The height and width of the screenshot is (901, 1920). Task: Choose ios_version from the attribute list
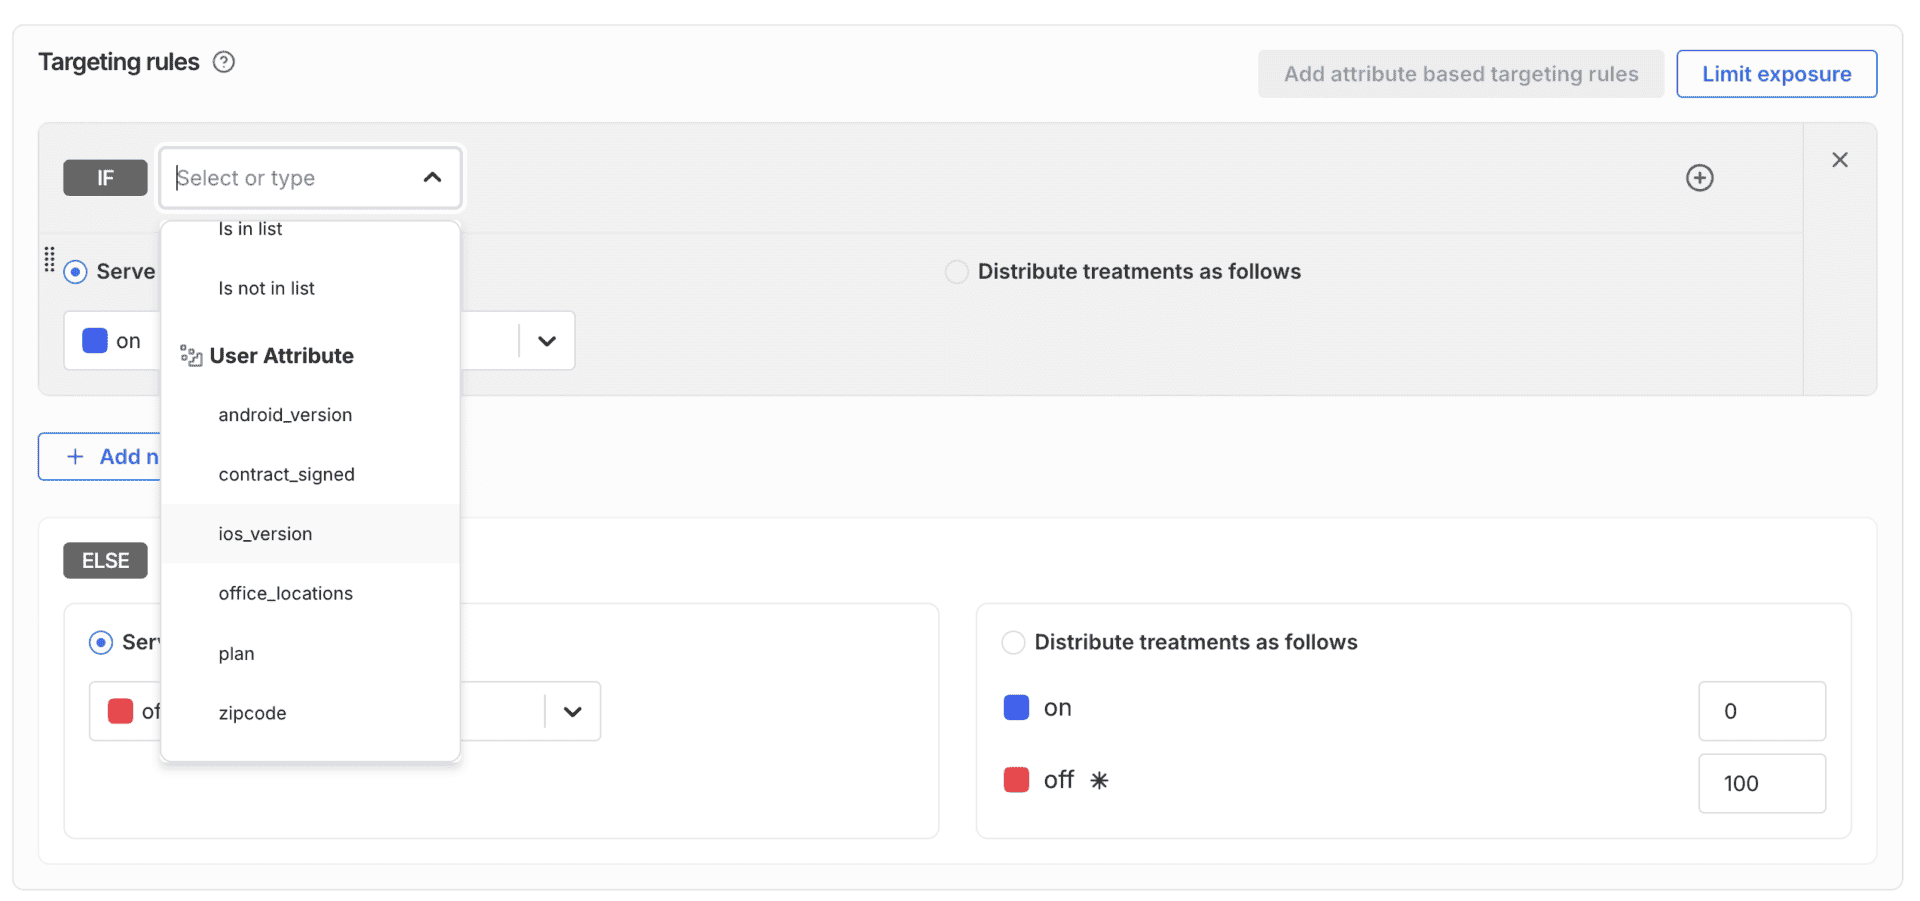[x=266, y=534]
